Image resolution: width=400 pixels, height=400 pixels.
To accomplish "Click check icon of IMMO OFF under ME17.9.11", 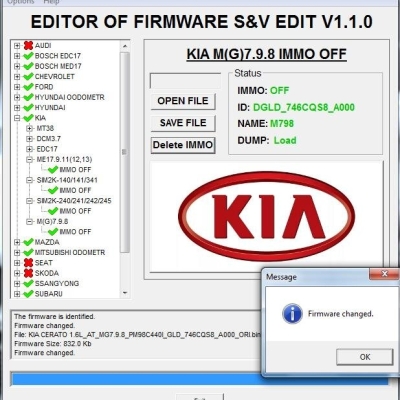I will pos(53,170).
